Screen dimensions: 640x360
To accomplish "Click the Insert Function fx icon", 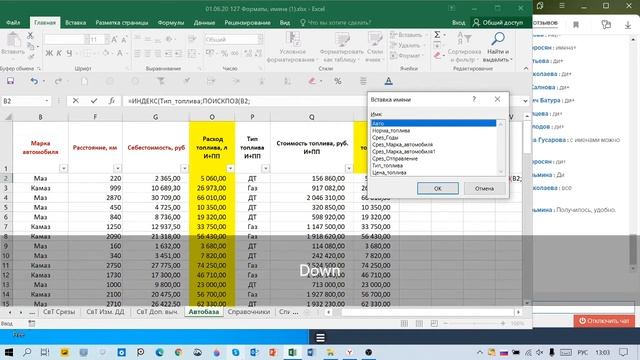I will click(111, 100).
